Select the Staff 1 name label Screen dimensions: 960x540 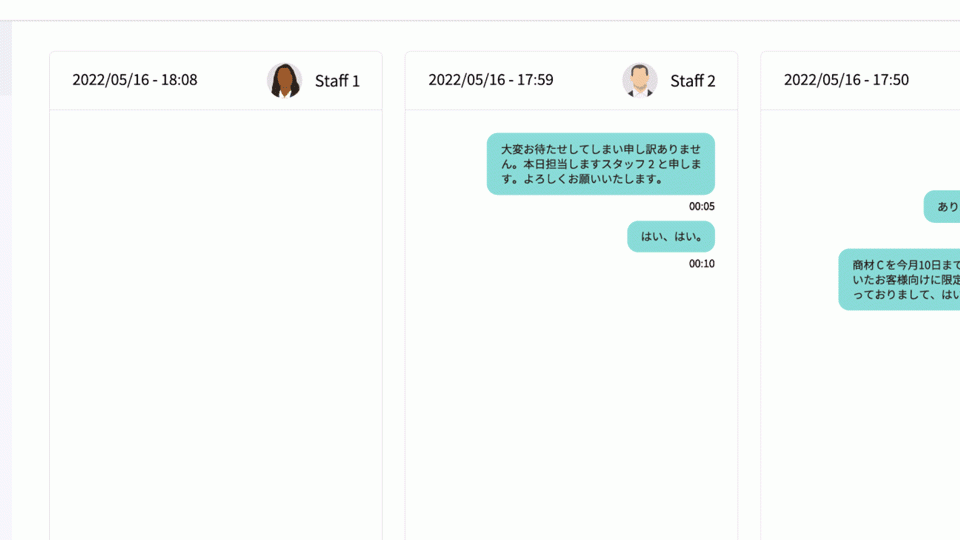(x=337, y=81)
